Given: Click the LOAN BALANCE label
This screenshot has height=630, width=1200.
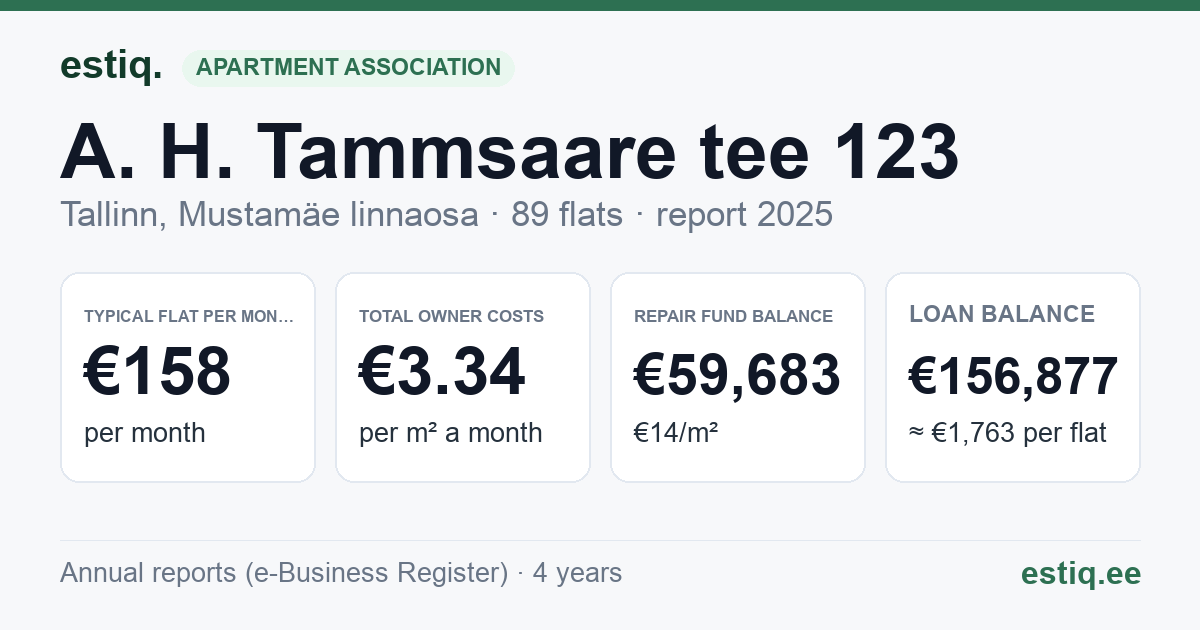Looking at the screenshot, I should click(x=1002, y=314).
